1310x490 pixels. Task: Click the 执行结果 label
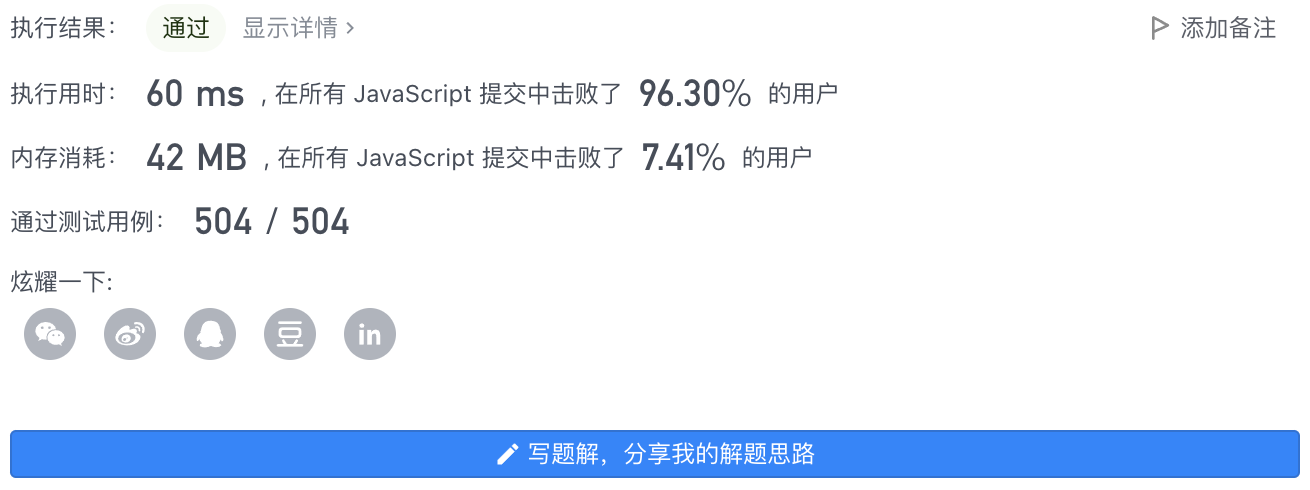pos(64,28)
